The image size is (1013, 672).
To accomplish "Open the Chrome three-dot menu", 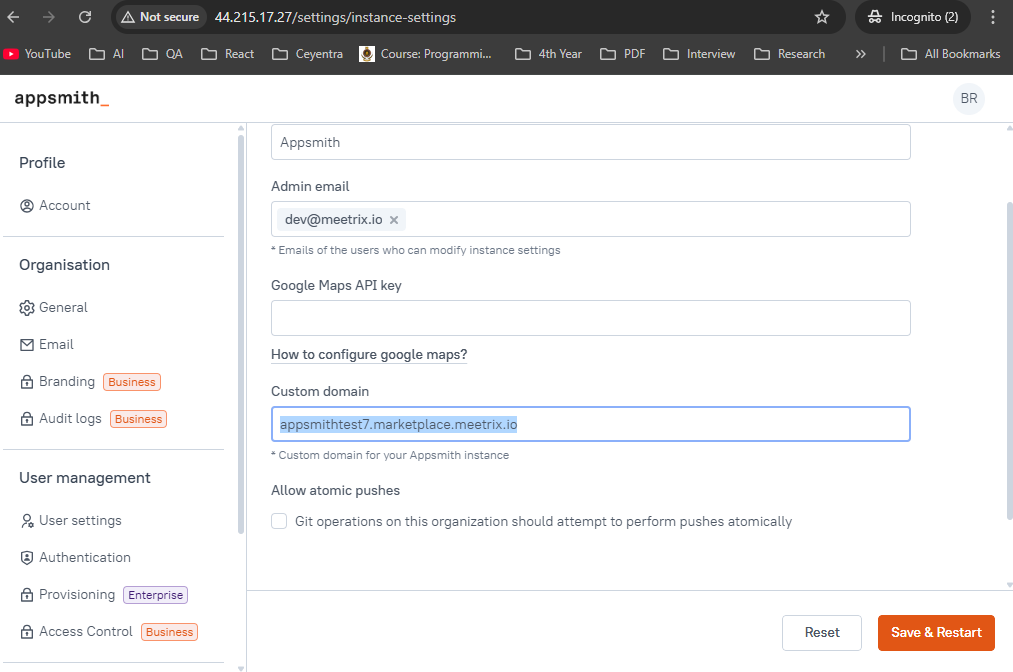I will pyautogui.click(x=992, y=17).
